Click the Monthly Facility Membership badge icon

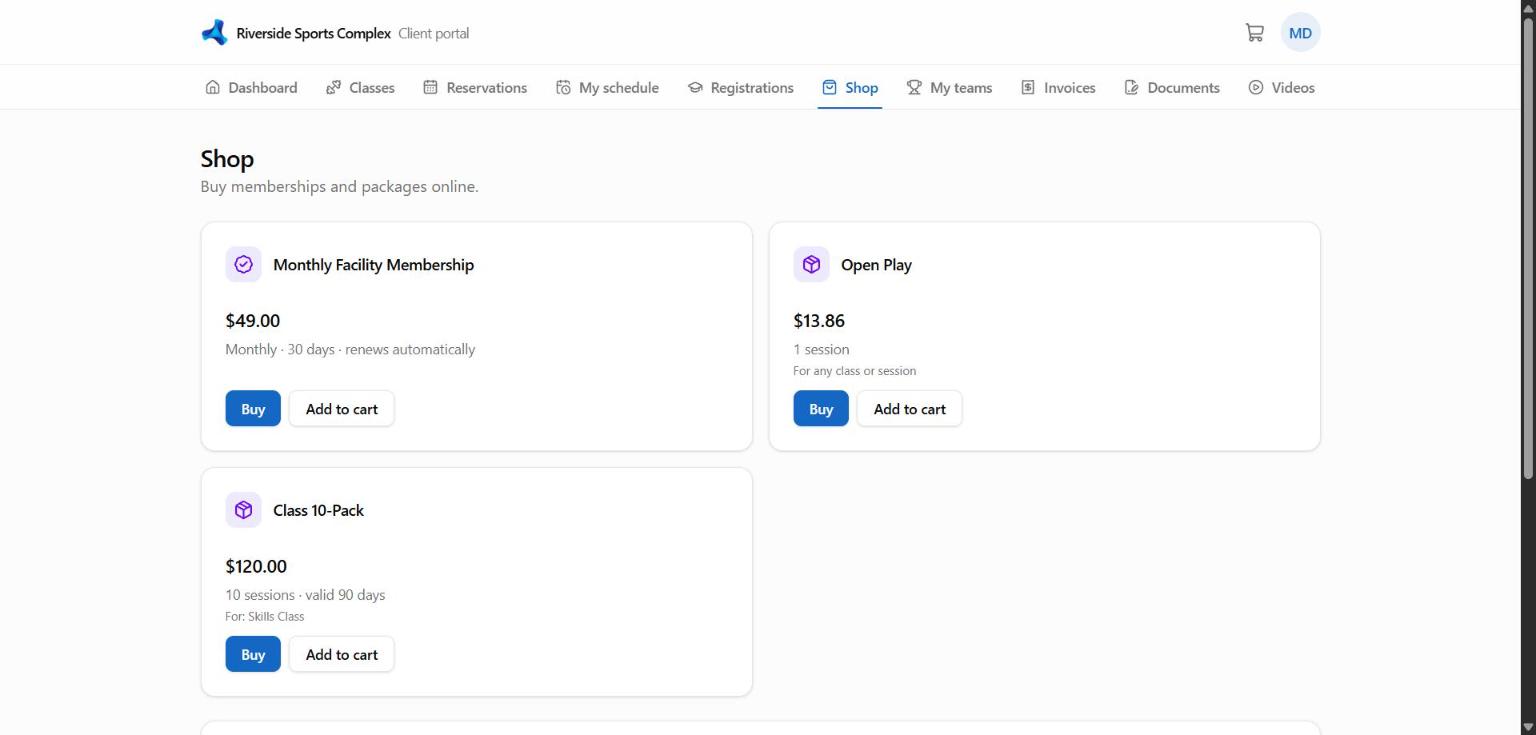coord(243,265)
